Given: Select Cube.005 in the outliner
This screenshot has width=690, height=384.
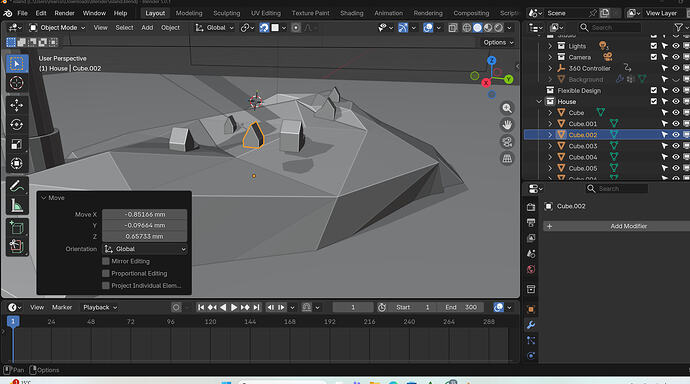Looking at the screenshot, I should coord(583,168).
